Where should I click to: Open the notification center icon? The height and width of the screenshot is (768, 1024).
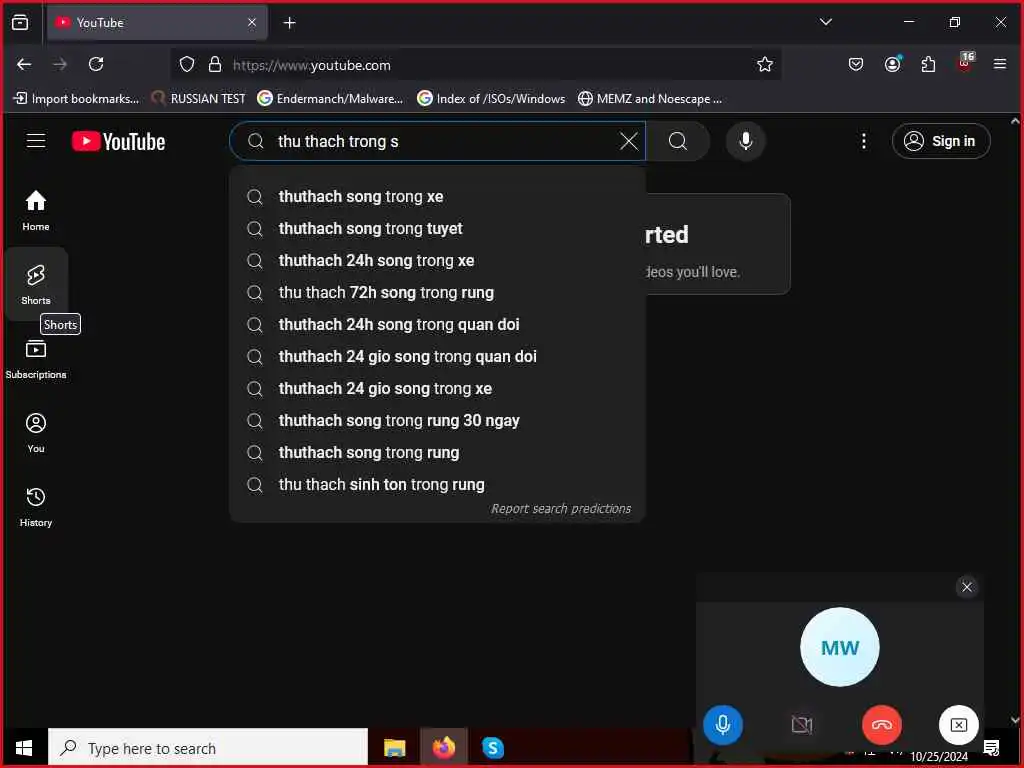[991, 748]
